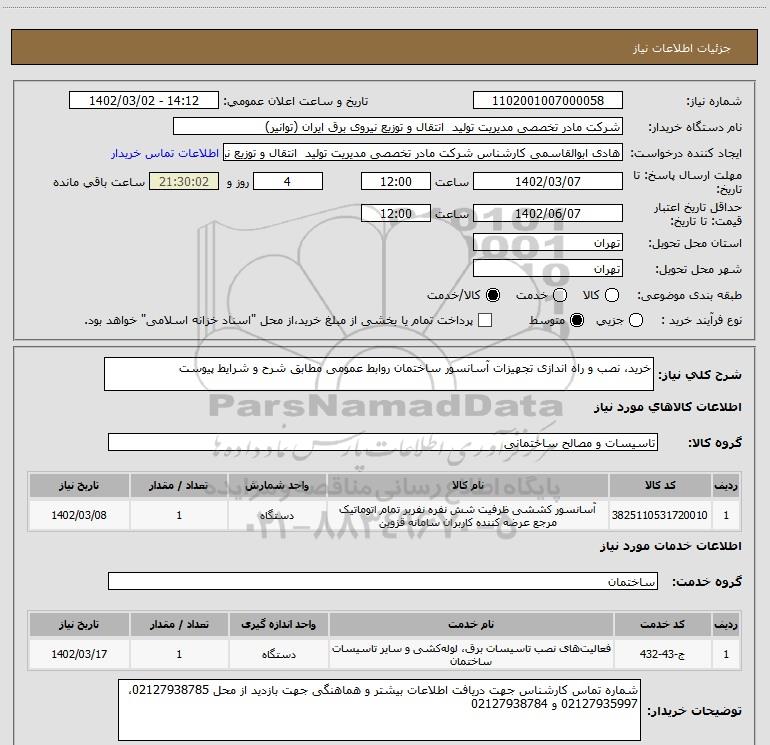Select the کالا radio button
Image resolution: width=770 pixels, height=745 pixels.
tap(612, 295)
